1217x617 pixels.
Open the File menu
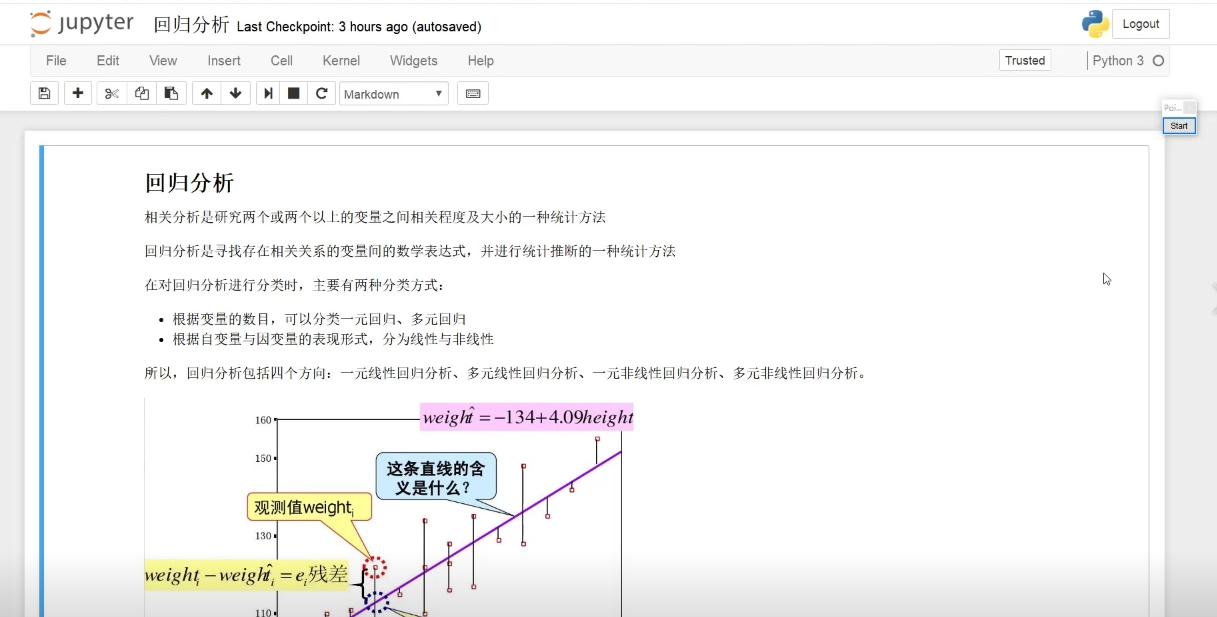click(x=56, y=60)
